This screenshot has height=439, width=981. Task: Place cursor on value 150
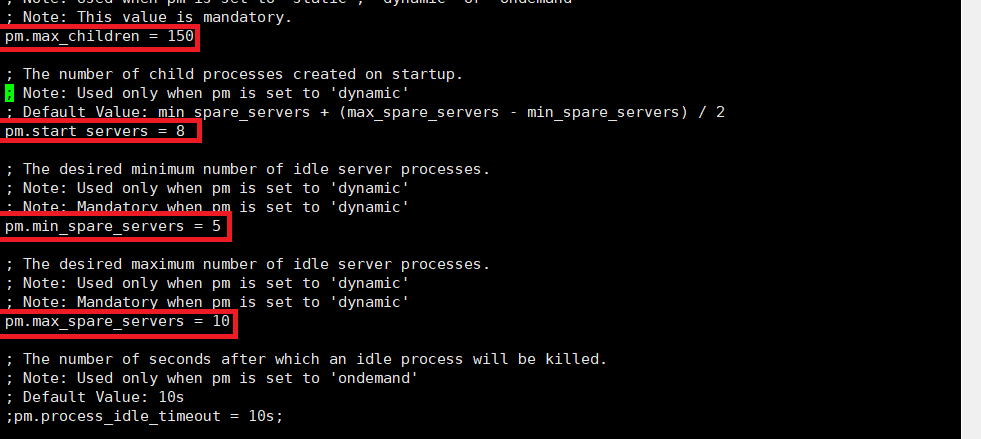[181, 36]
